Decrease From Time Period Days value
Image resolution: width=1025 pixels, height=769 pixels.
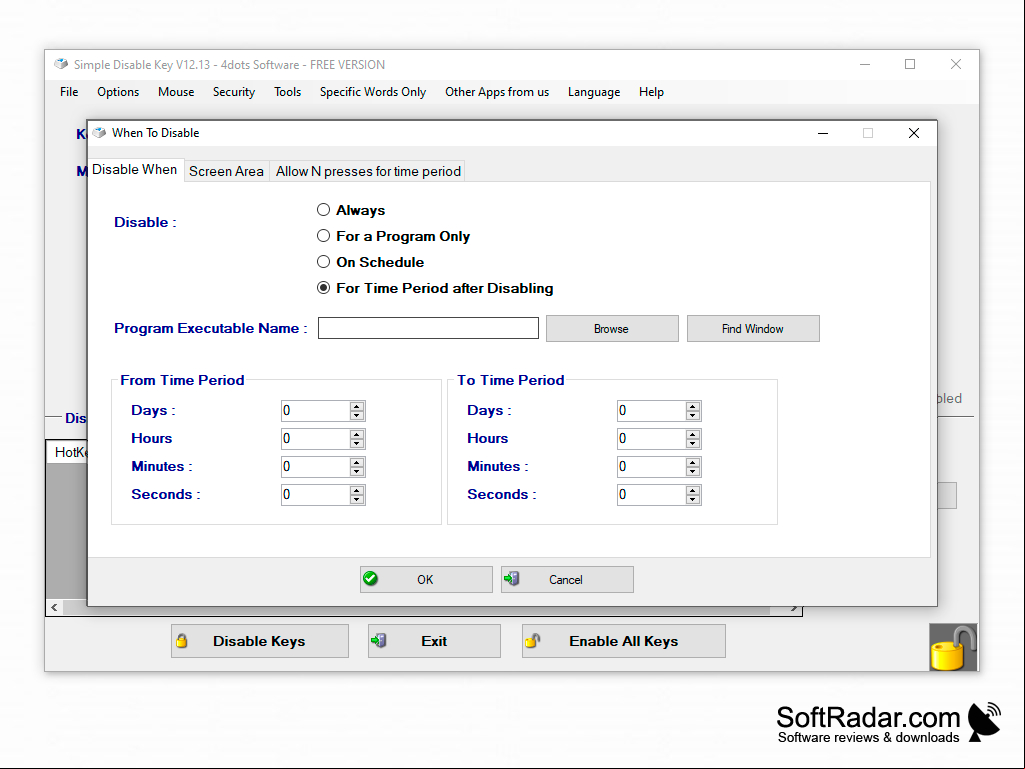pyautogui.click(x=357, y=415)
